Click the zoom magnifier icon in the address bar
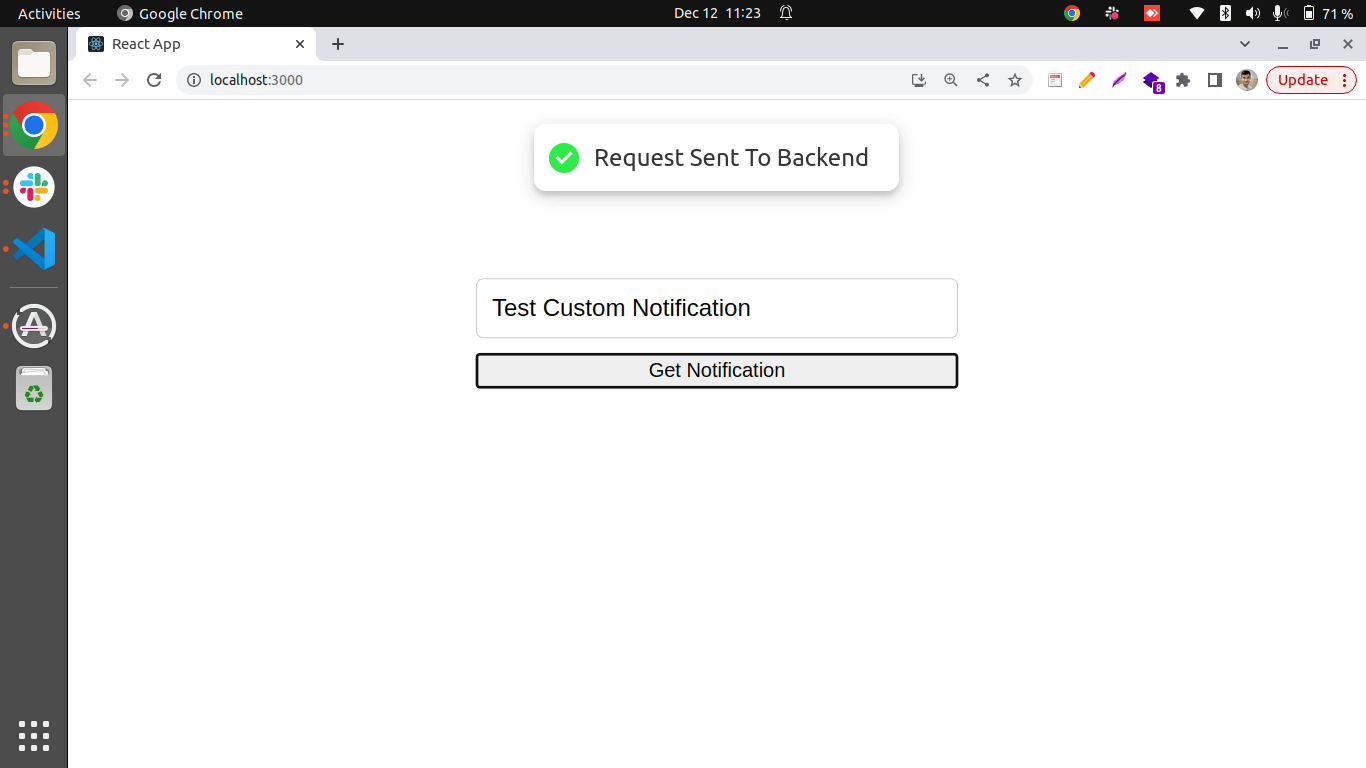Viewport: 1366px width, 768px height. click(950, 80)
